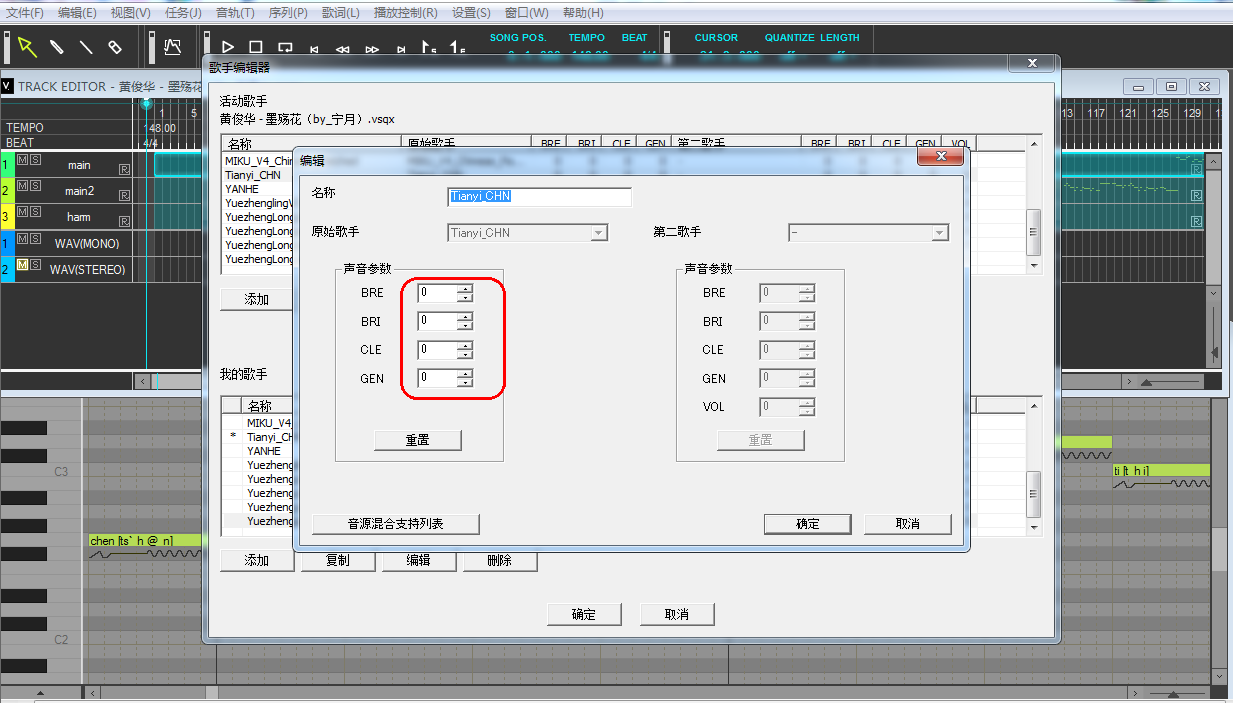Toggle the curve automation tool icon

coord(172,47)
